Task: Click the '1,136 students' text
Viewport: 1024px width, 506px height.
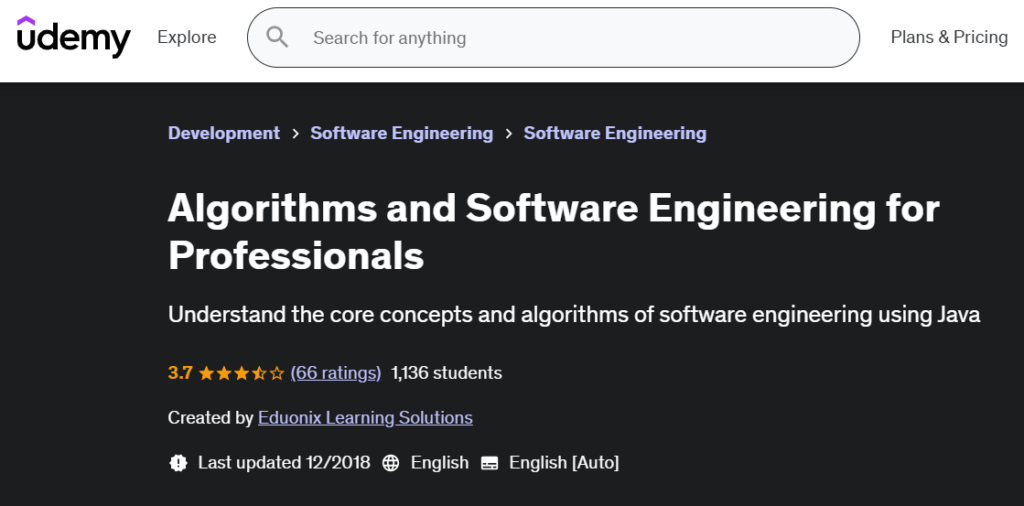Action: tap(447, 373)
